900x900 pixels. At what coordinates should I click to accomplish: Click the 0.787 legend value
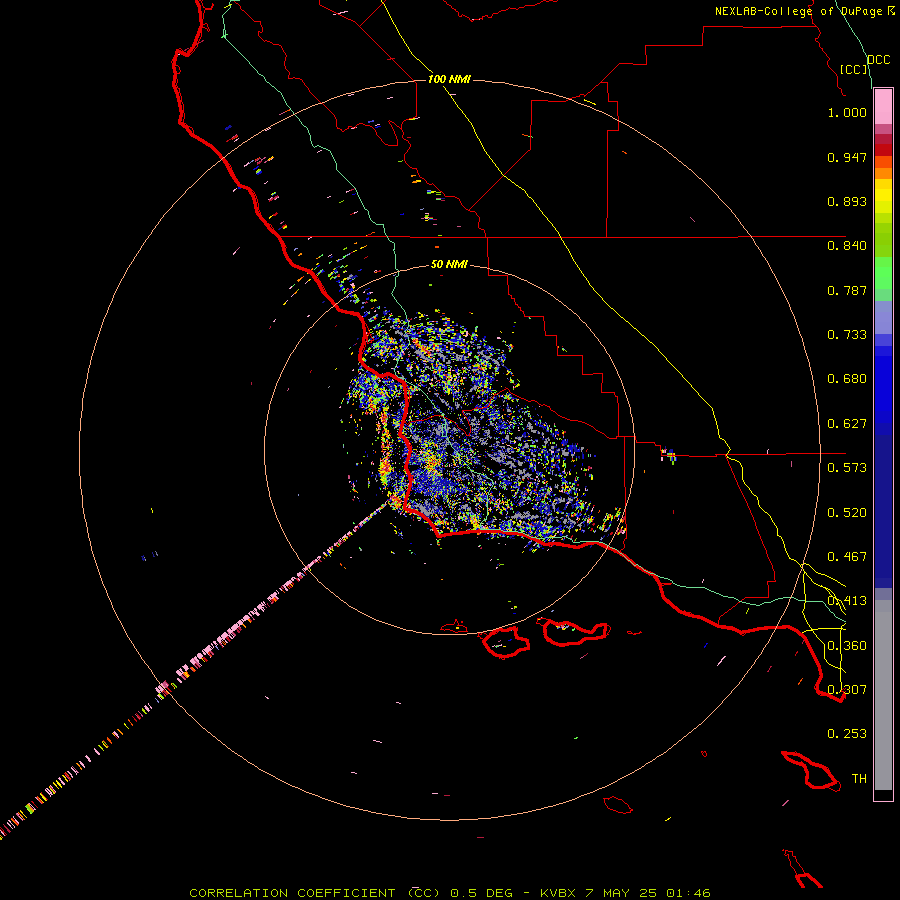[x=847, y=290]
